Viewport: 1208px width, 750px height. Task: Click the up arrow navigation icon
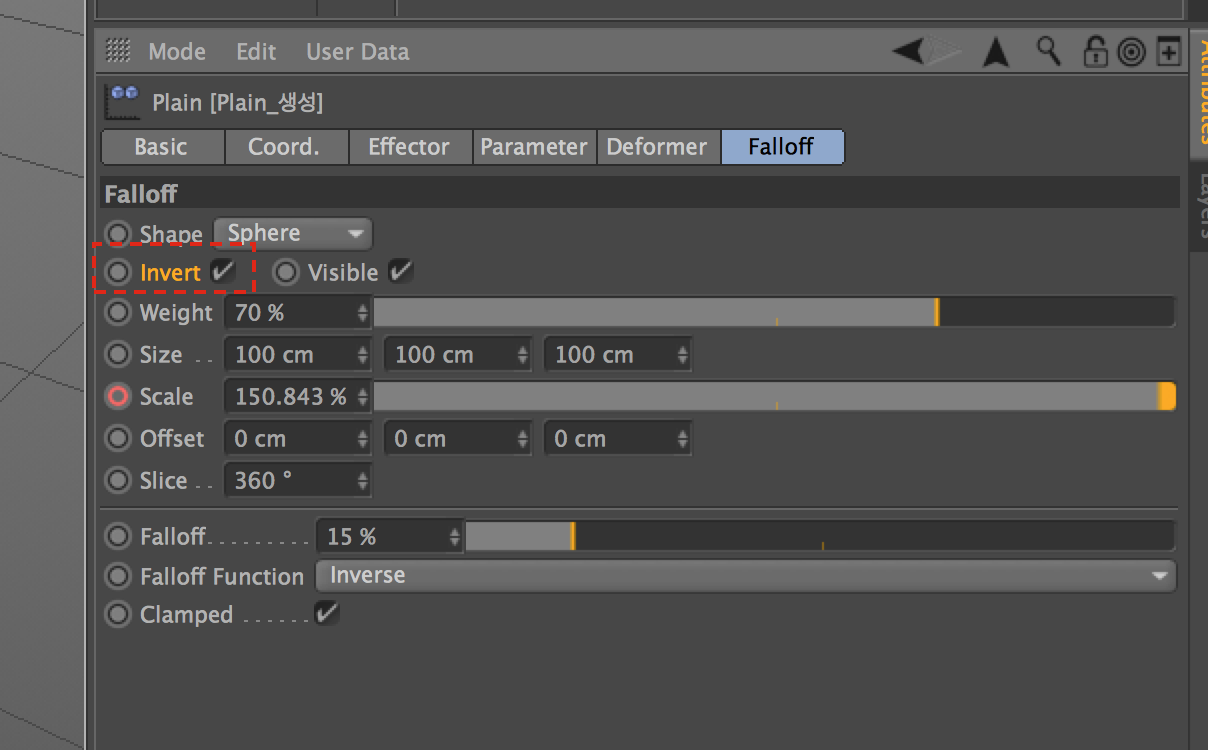click(x=995, y=52)
